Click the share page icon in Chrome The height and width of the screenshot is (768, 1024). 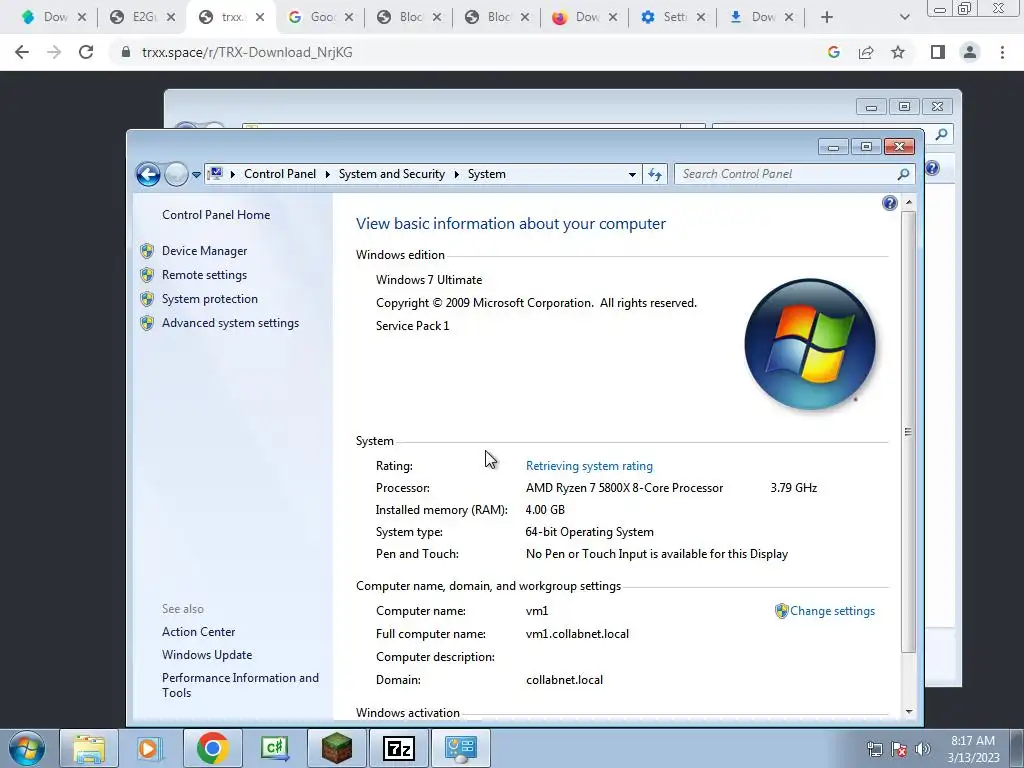[866, 52]
